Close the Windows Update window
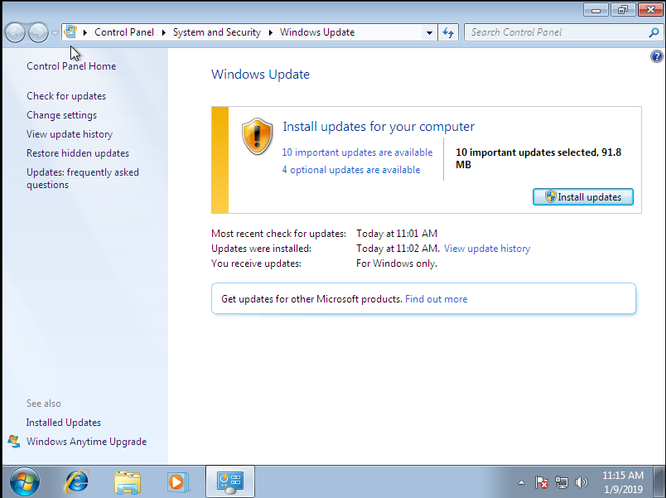Viewport: 666px width, 498px height. [x=651, y=10]
